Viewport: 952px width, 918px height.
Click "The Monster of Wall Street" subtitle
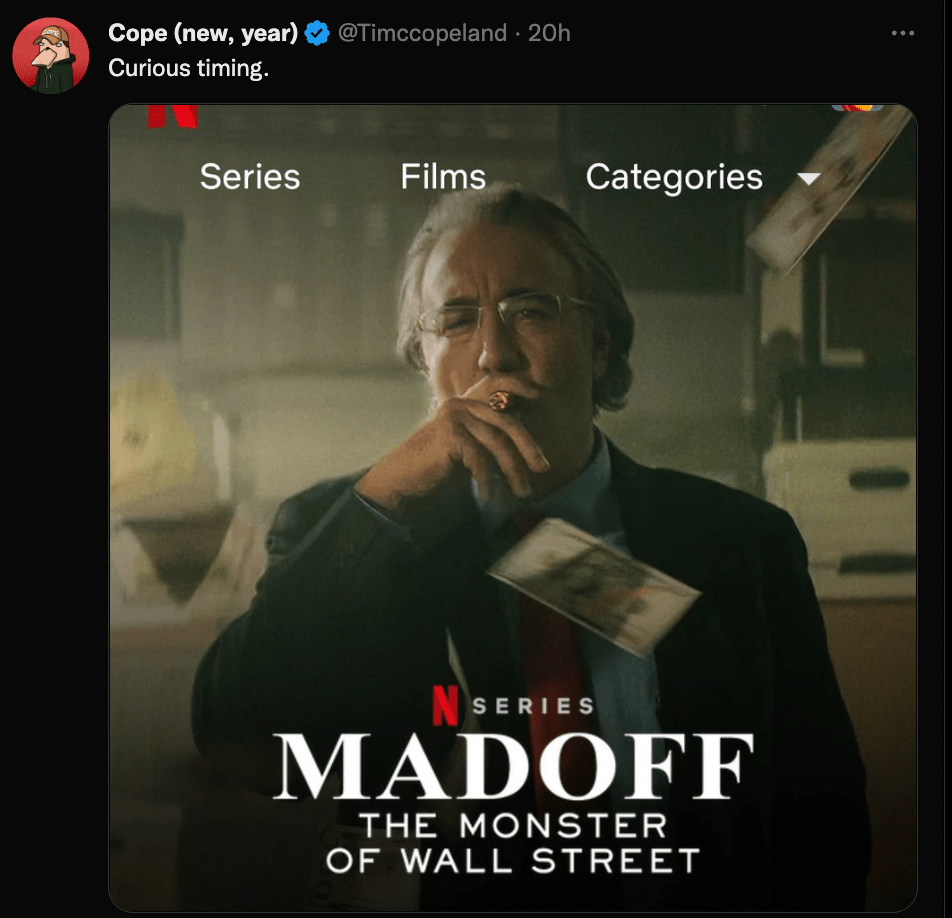(x=513, y=843)
